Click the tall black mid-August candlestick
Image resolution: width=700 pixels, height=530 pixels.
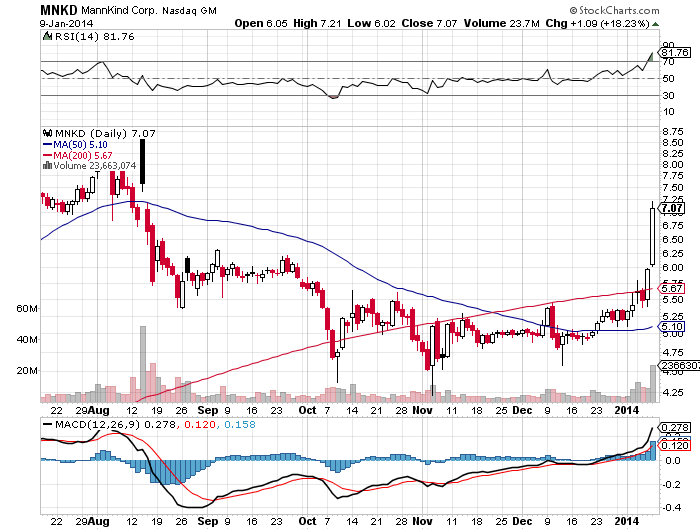tap(142, 161)
